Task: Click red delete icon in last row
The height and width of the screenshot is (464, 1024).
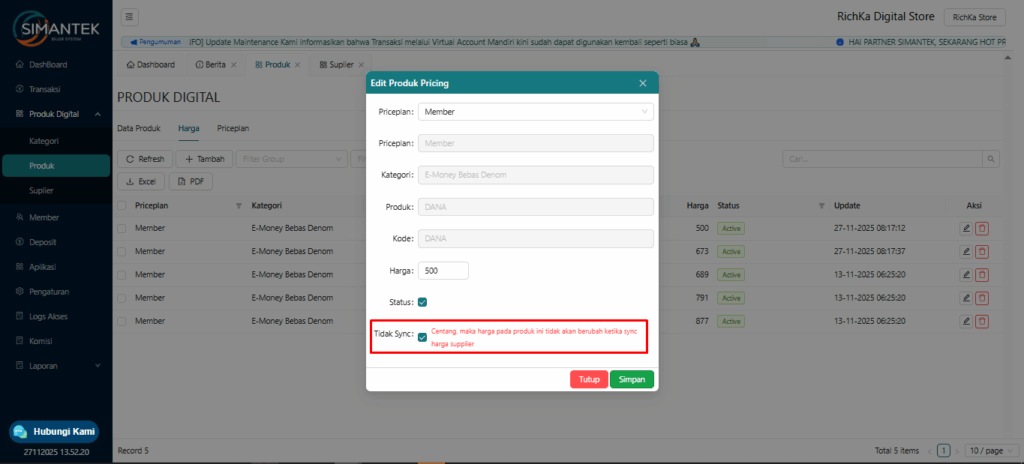Action: [x=982, y=321]
